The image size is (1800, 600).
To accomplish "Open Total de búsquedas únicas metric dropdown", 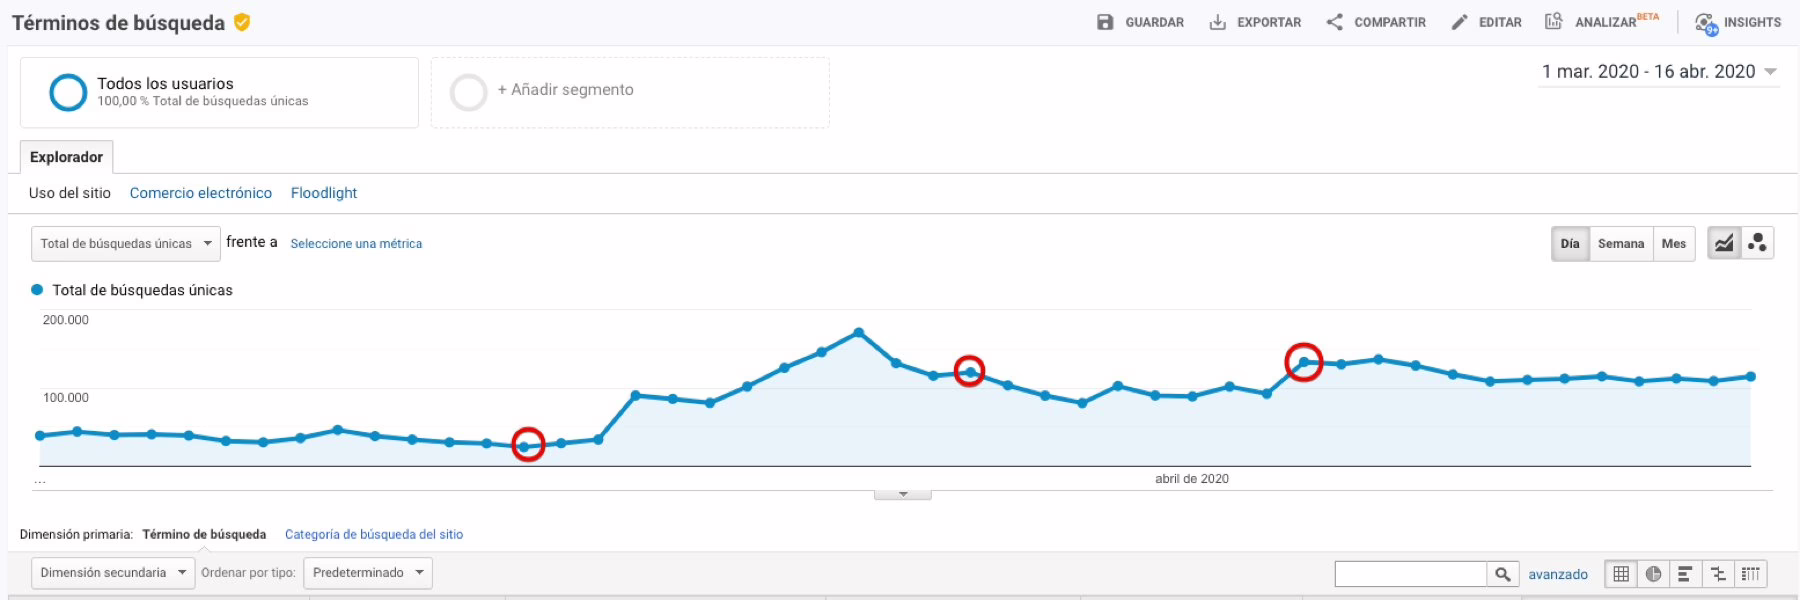I will tap(126, 244).
